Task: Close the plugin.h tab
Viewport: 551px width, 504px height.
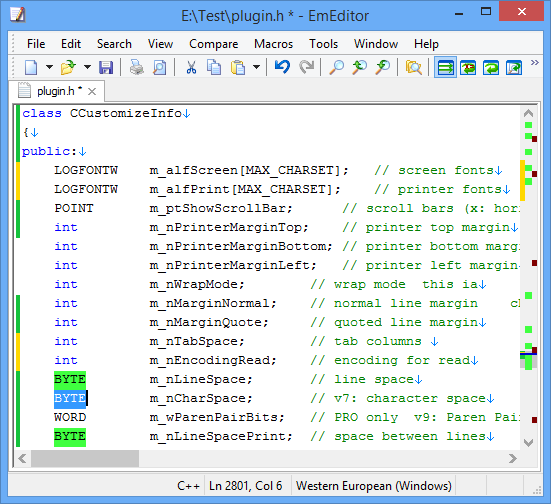Action: point(92,92)
